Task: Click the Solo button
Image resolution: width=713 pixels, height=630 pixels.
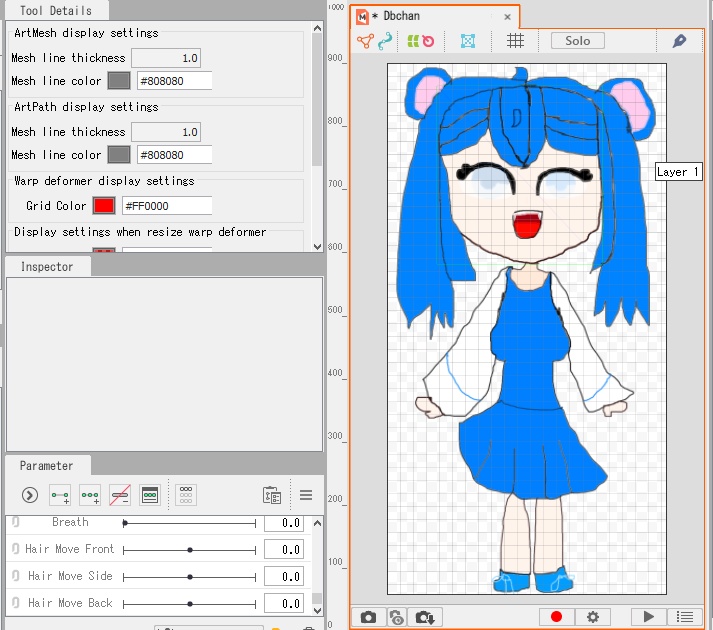Action: pos(577,41)
